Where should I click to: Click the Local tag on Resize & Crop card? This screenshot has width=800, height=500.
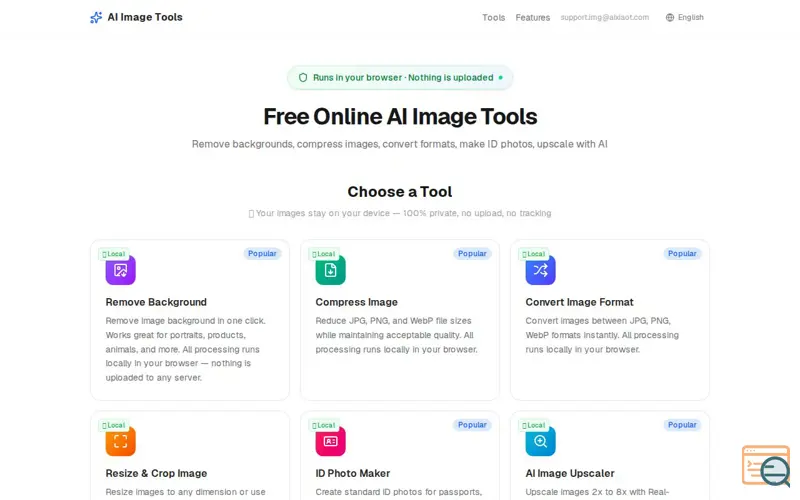coord(114,426)
